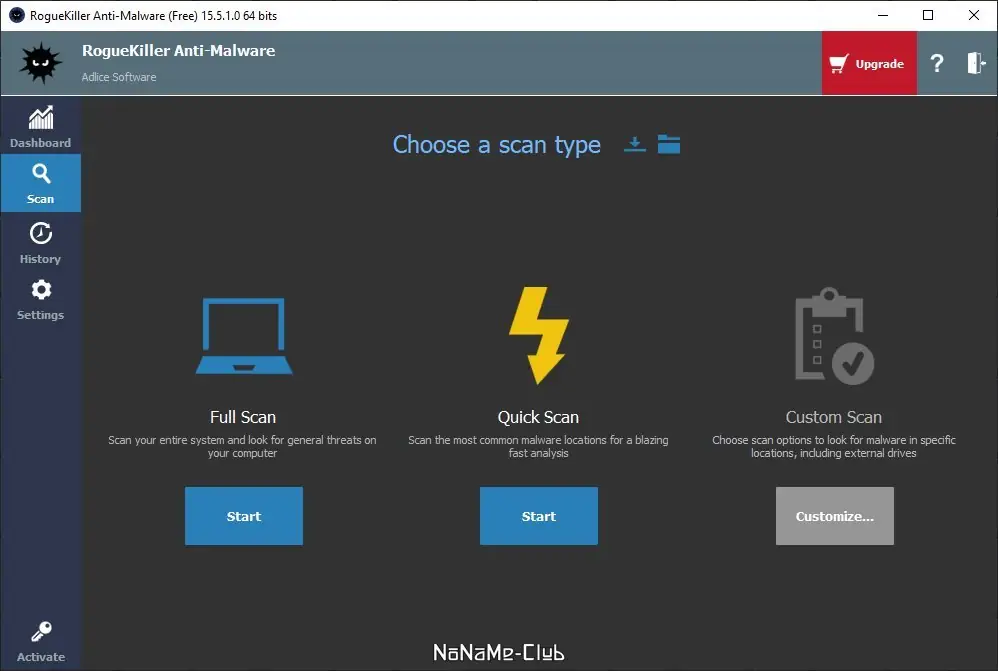Click the Full Scan laptop icon
This screenshot has width=998, height=671.
click(x=244, y=336)
